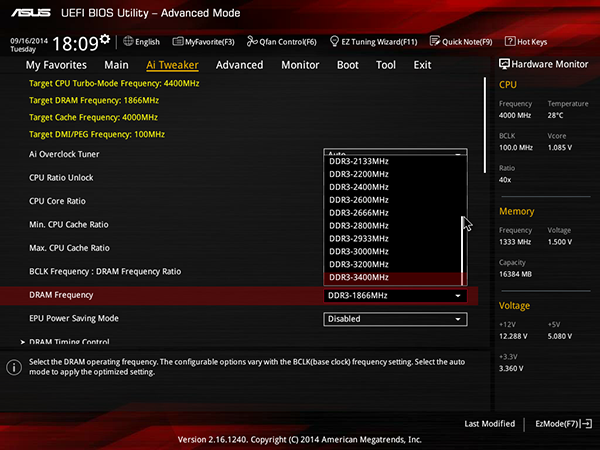
Task: Click the Hardware Monitor screen icon
Action: click(504, 64)
